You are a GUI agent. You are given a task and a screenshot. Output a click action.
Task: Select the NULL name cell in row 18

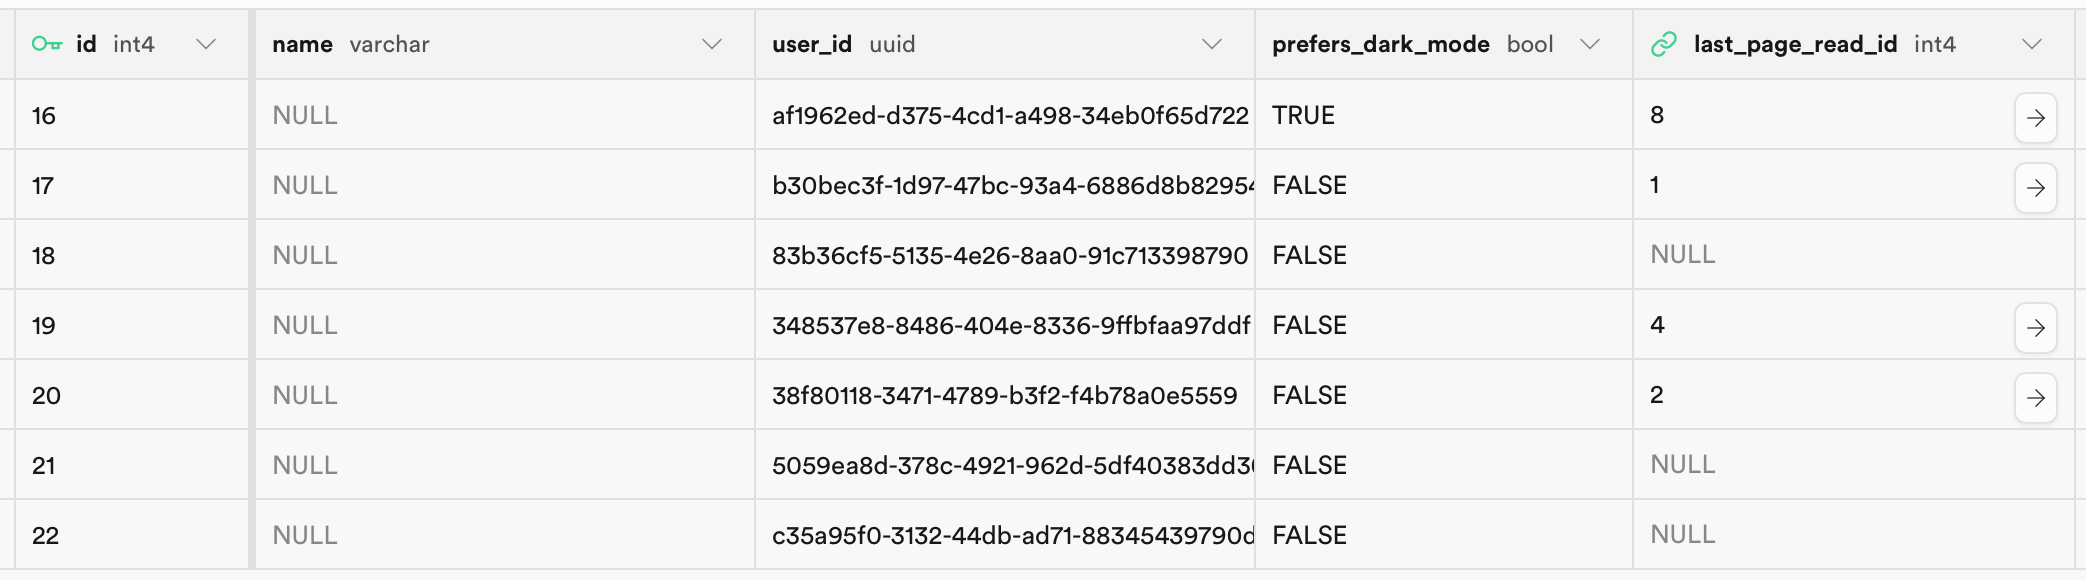point(305,256)
